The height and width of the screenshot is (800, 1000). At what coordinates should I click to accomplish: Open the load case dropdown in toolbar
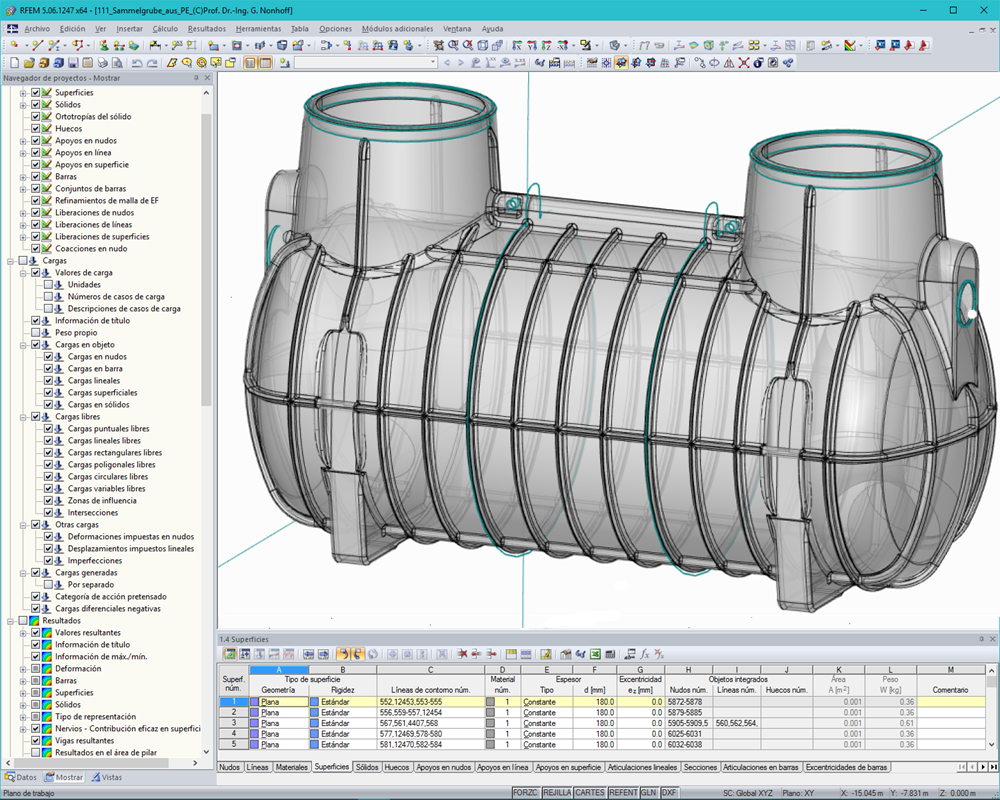pos(432,62)
